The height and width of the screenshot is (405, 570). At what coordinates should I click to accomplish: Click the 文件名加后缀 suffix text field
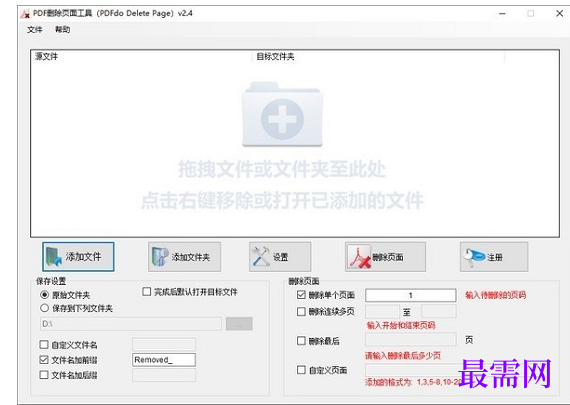click(164, 375)
